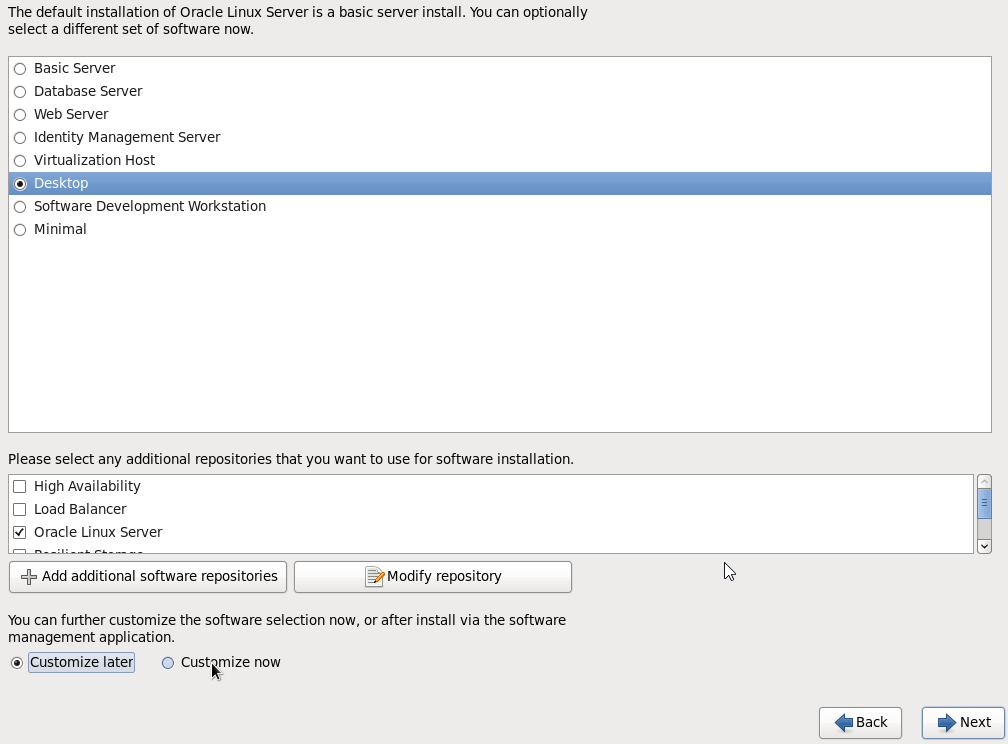Select the Basic Server radio button
Image resolution: width=1008 pixels, height=744 pixels.
pos(20,69)
